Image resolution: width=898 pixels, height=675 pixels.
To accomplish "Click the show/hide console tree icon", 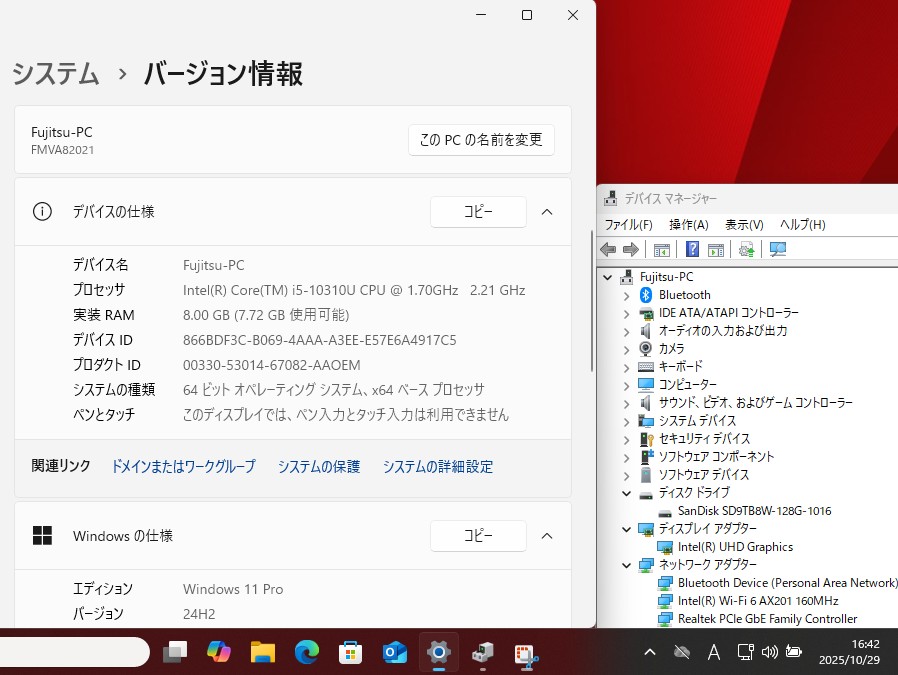I will click(661, 249).
